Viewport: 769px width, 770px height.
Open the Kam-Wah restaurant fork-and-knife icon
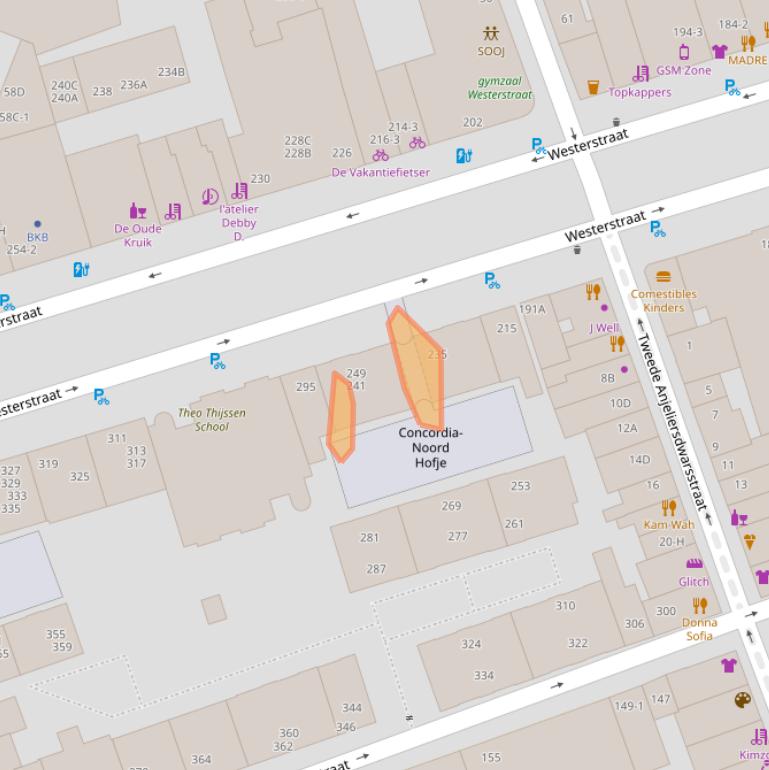(x=669, y=508)
